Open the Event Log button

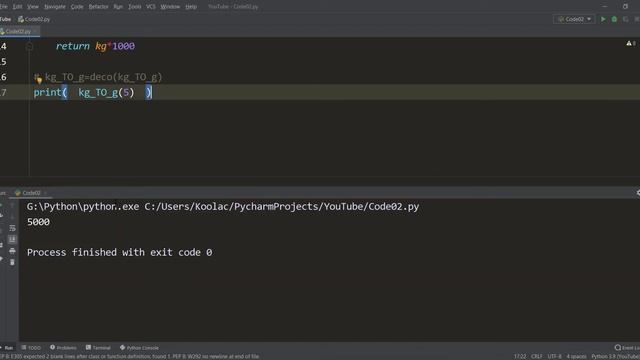627,348
